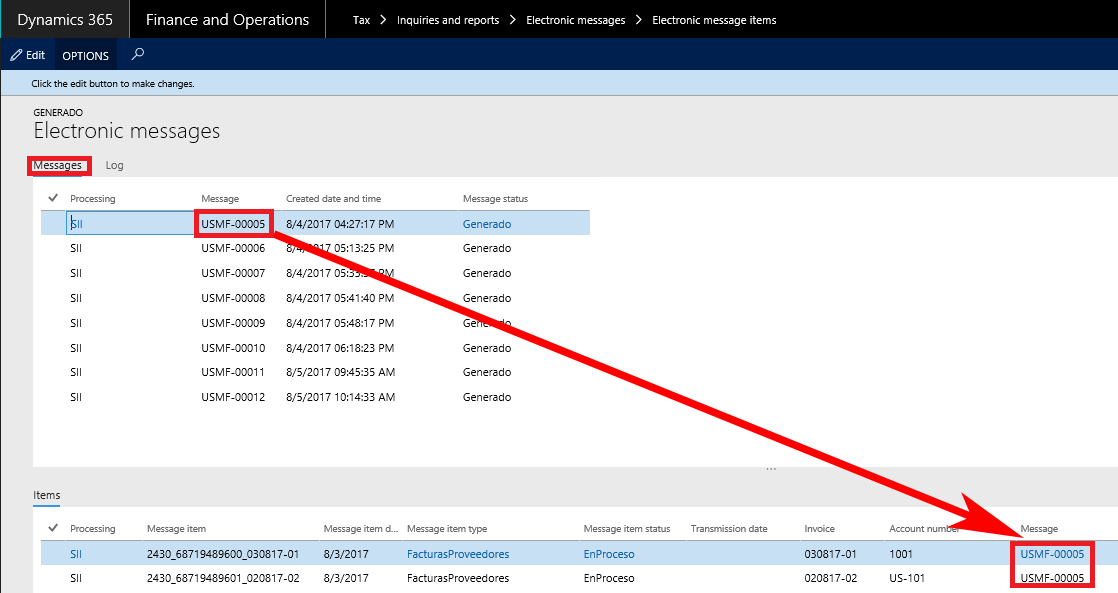
Task: Toggle select-all checkmark in messages grid
Action: [53, 197]
